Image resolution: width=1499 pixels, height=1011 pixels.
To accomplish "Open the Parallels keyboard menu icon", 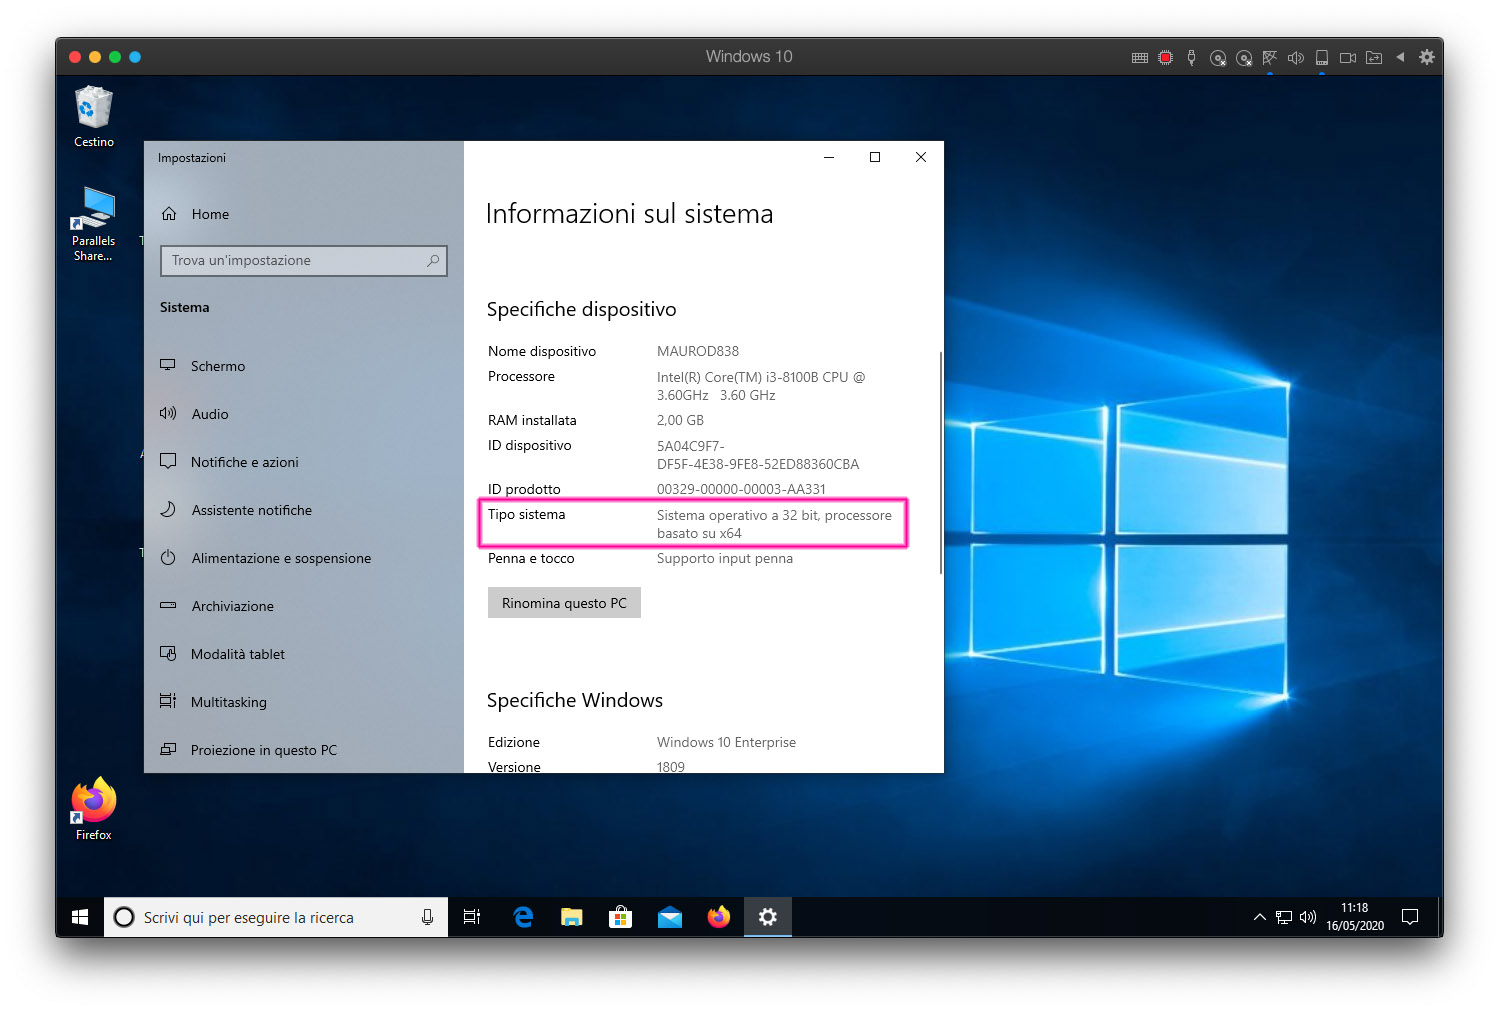I will pos(1139,58).
